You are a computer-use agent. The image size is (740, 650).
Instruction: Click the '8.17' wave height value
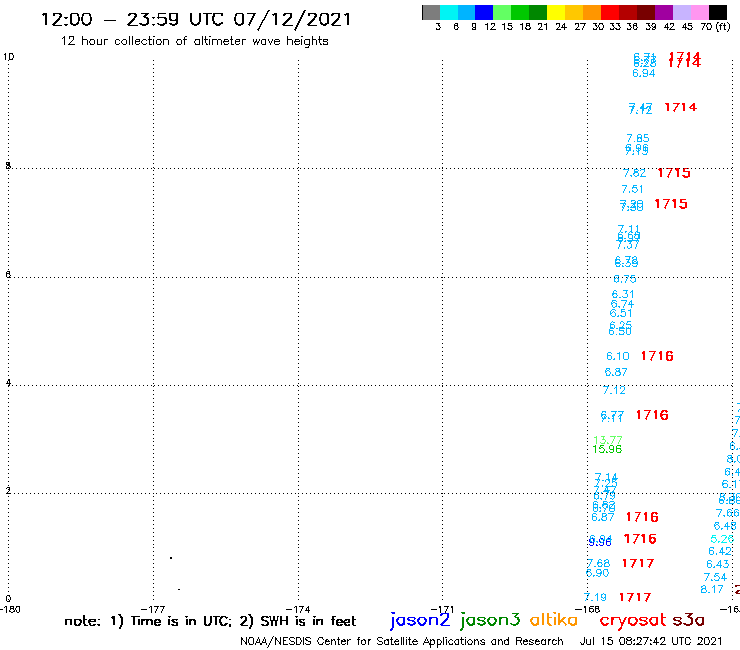pos(712,590)
